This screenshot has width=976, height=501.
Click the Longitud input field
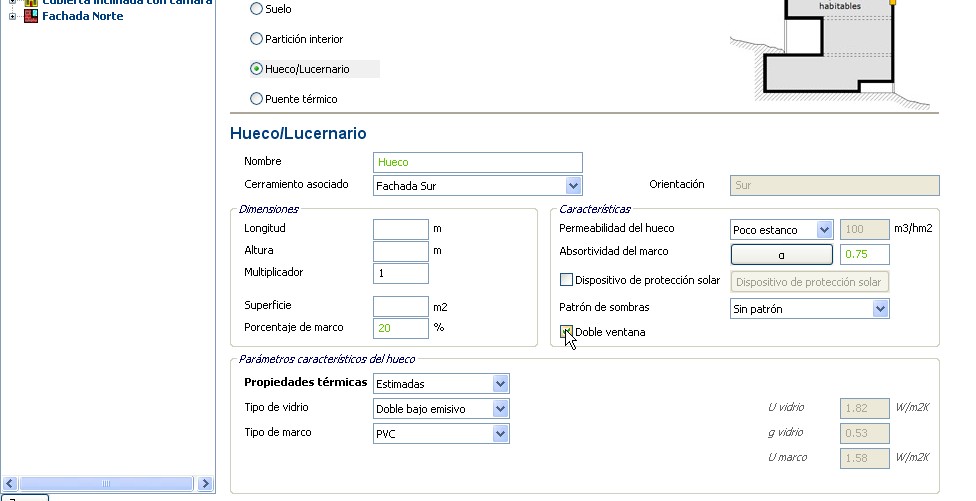400,229
